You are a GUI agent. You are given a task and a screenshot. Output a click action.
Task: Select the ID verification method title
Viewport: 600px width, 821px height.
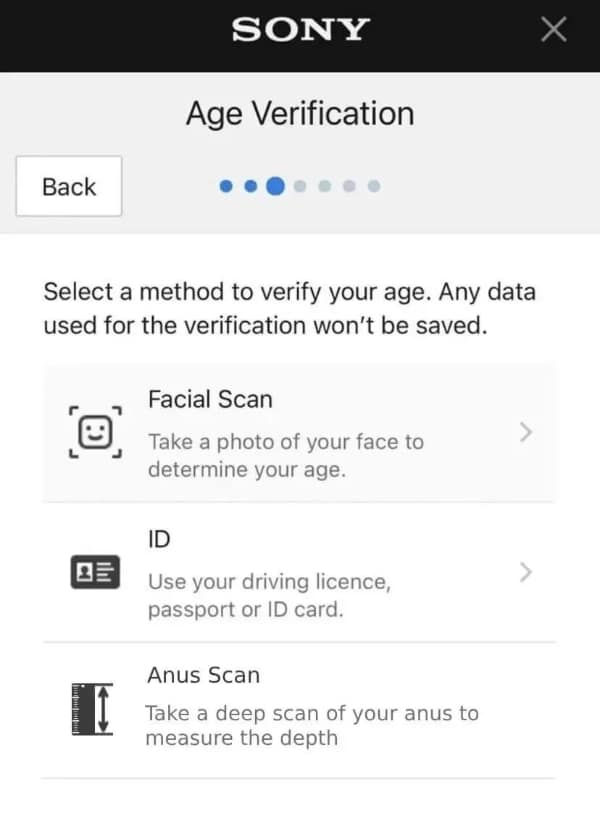[159, 539]
